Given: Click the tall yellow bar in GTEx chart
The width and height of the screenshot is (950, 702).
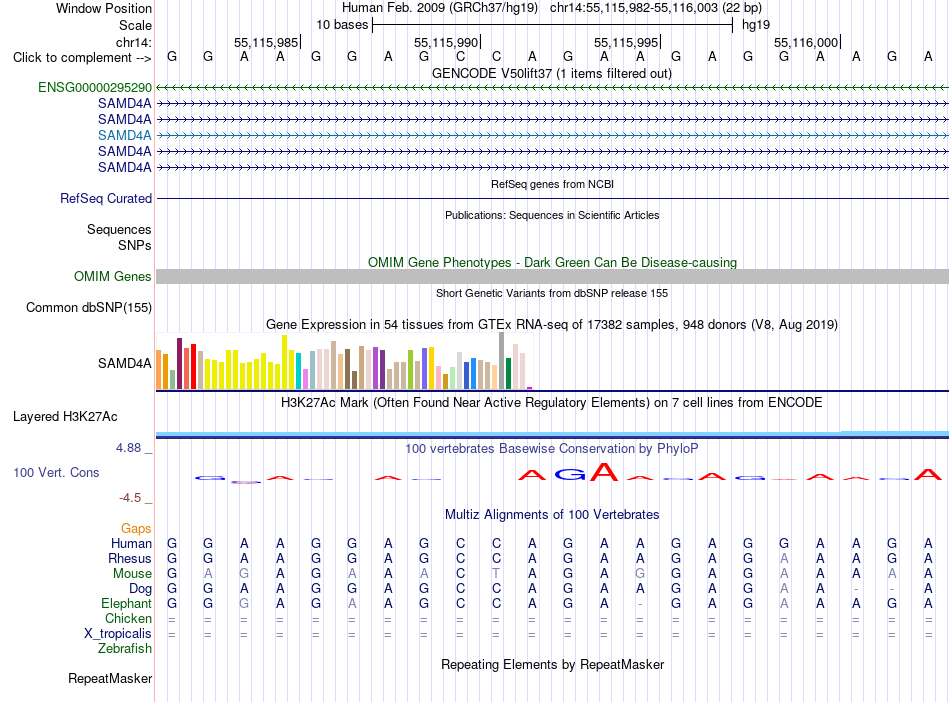Looking at the screenshot, I should 284,362.
